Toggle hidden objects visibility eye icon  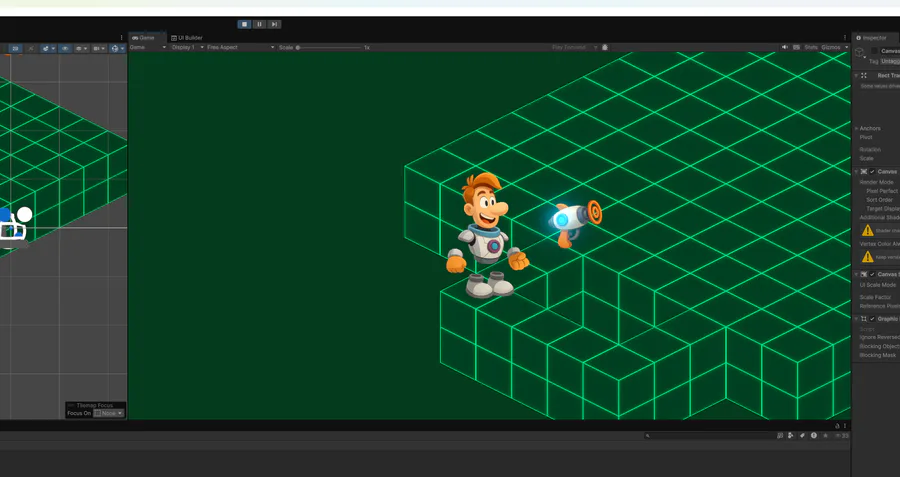pos(65,49)
